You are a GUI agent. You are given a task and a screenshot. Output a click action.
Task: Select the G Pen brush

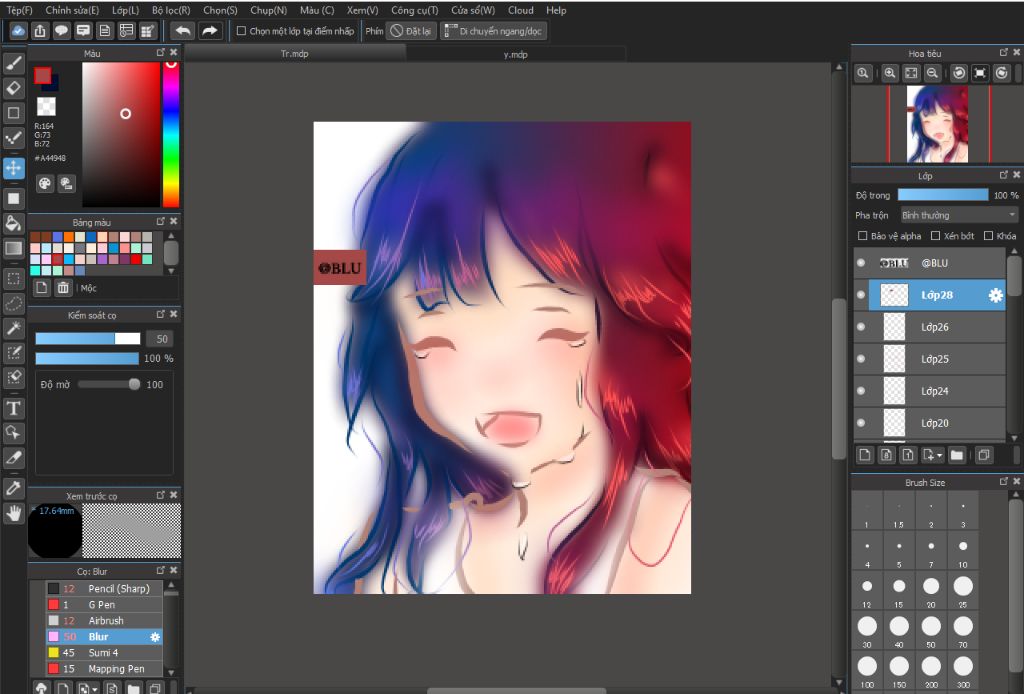tap(104, 605)
